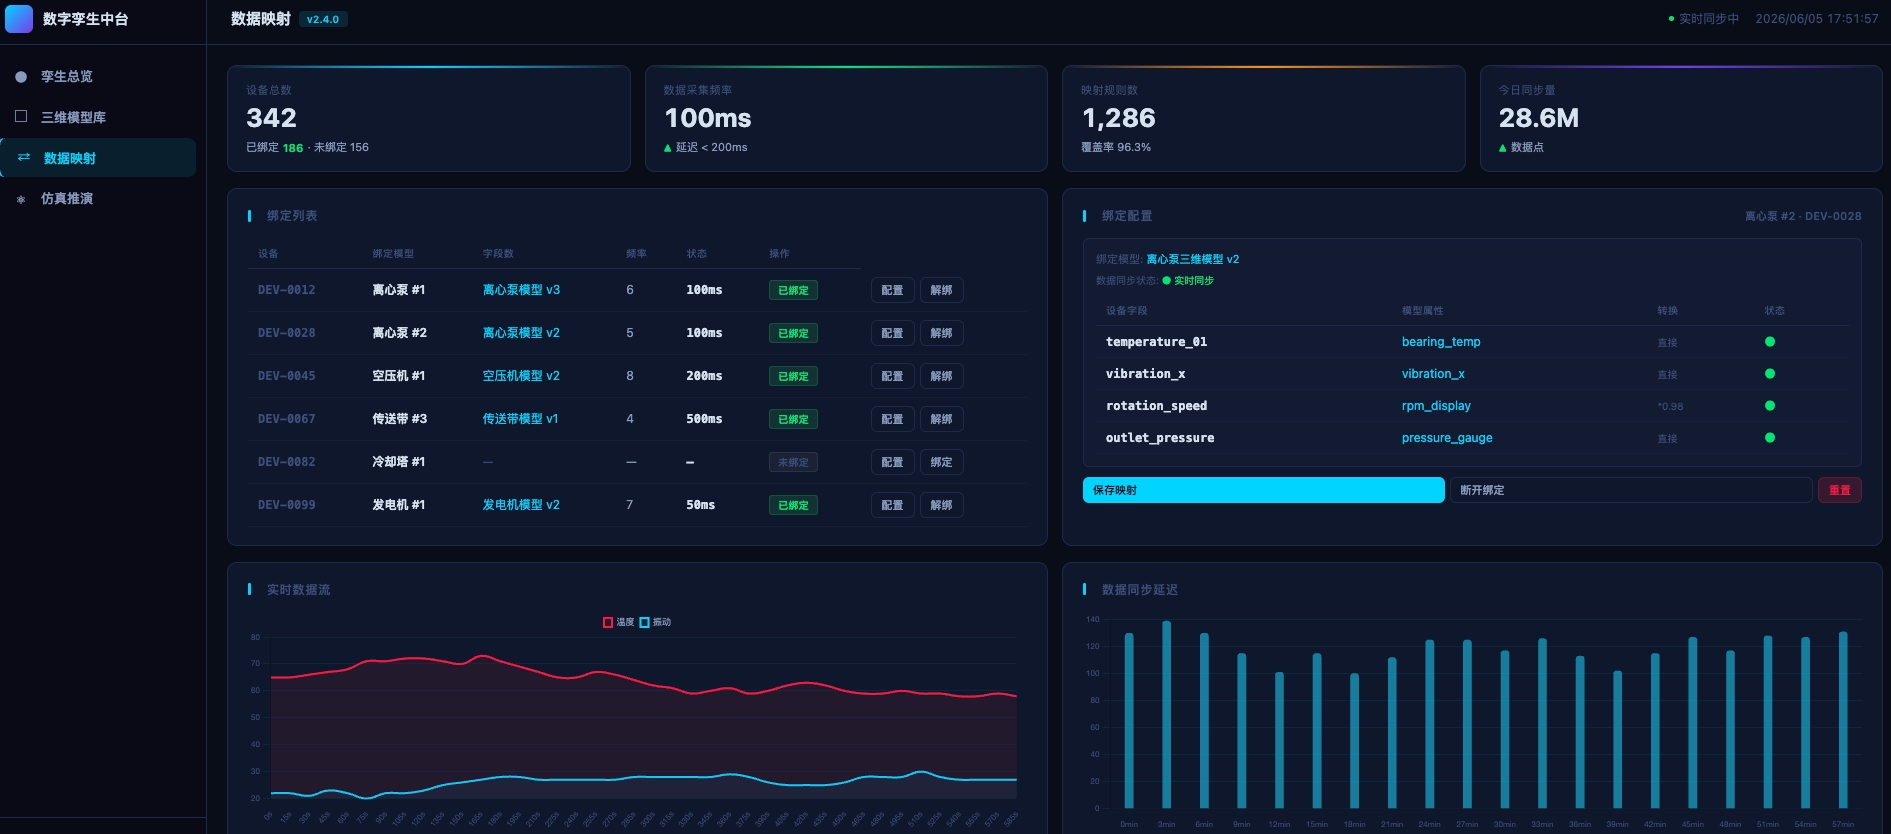
Task: Toggle the 温度 legend series
Action: pos(618,622)
